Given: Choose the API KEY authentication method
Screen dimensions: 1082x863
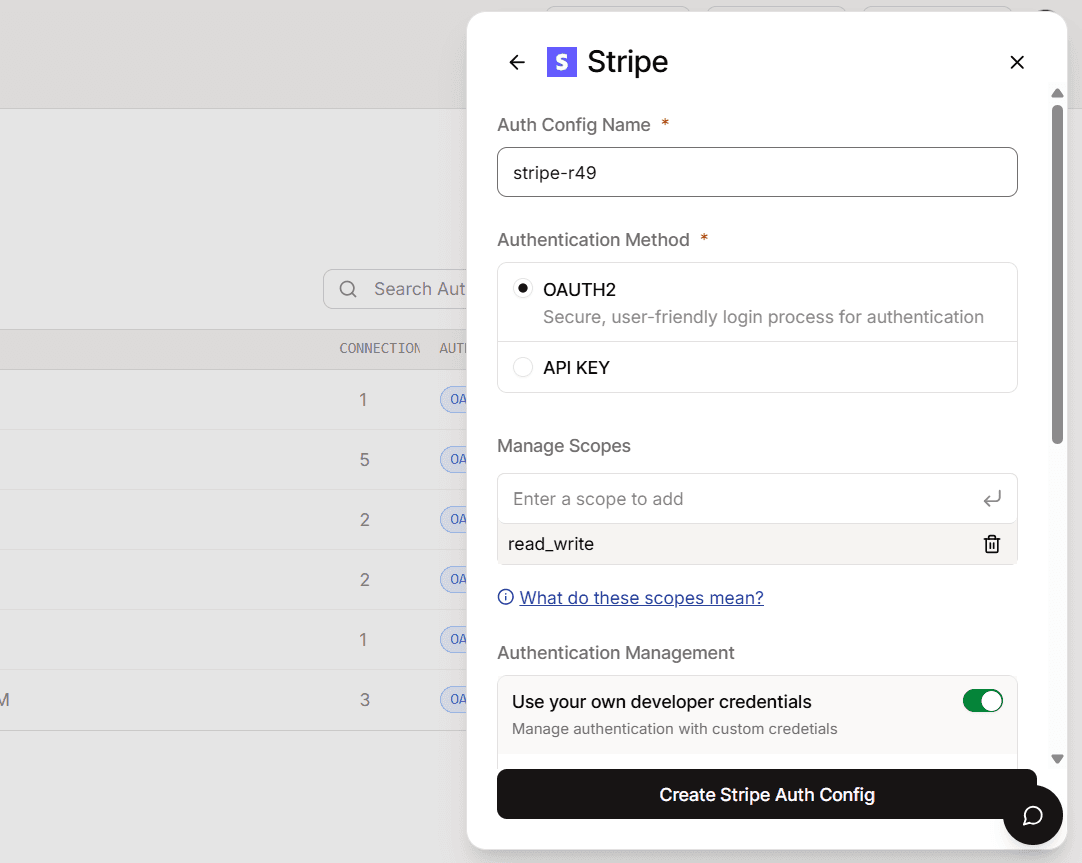Looking at the screenshot, I should [x=523, y=367].
